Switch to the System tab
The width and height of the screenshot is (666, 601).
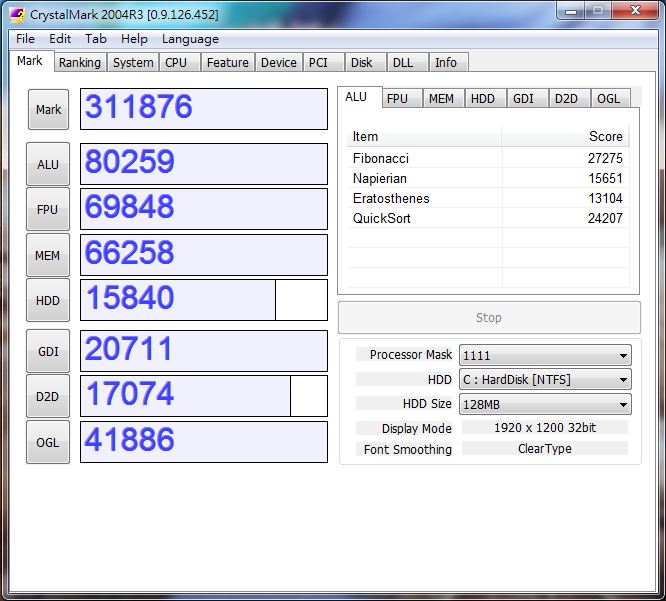tap(133, 62)
